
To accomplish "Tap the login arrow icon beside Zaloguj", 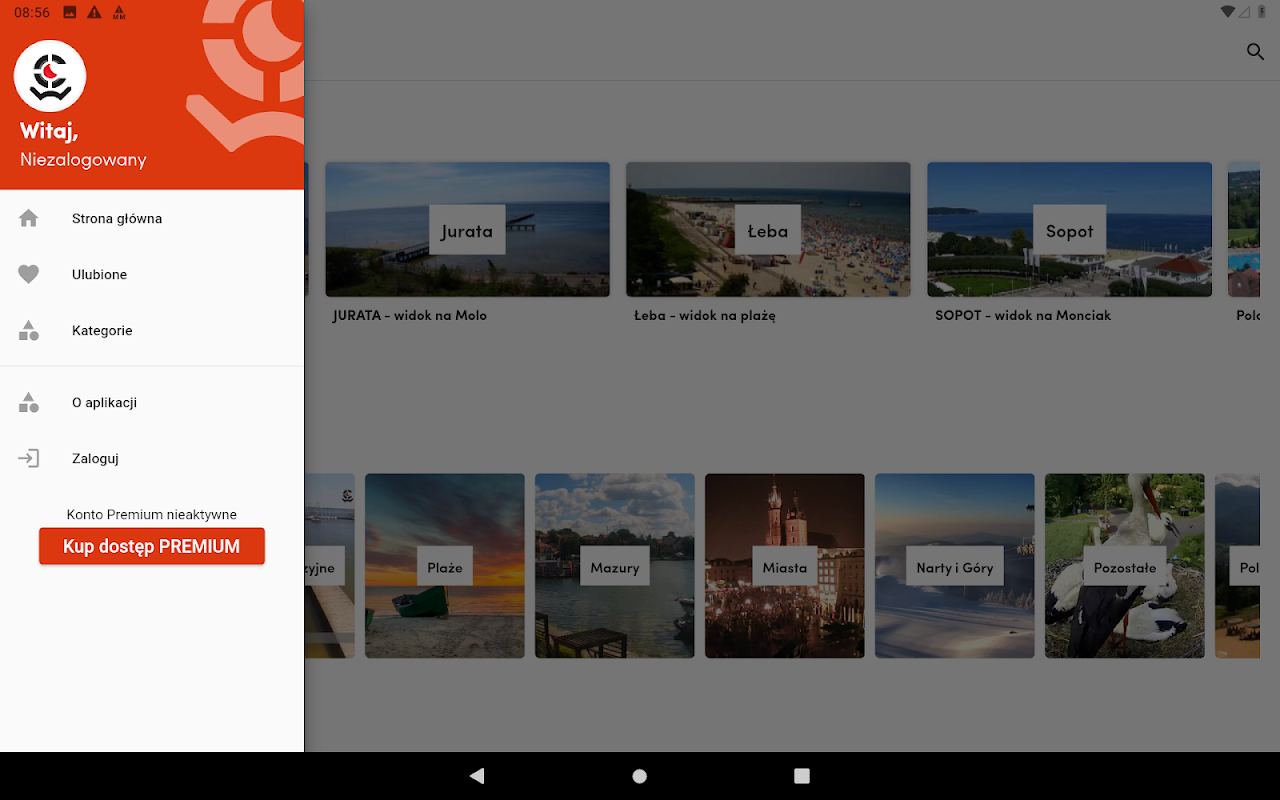I will (28, 458).
